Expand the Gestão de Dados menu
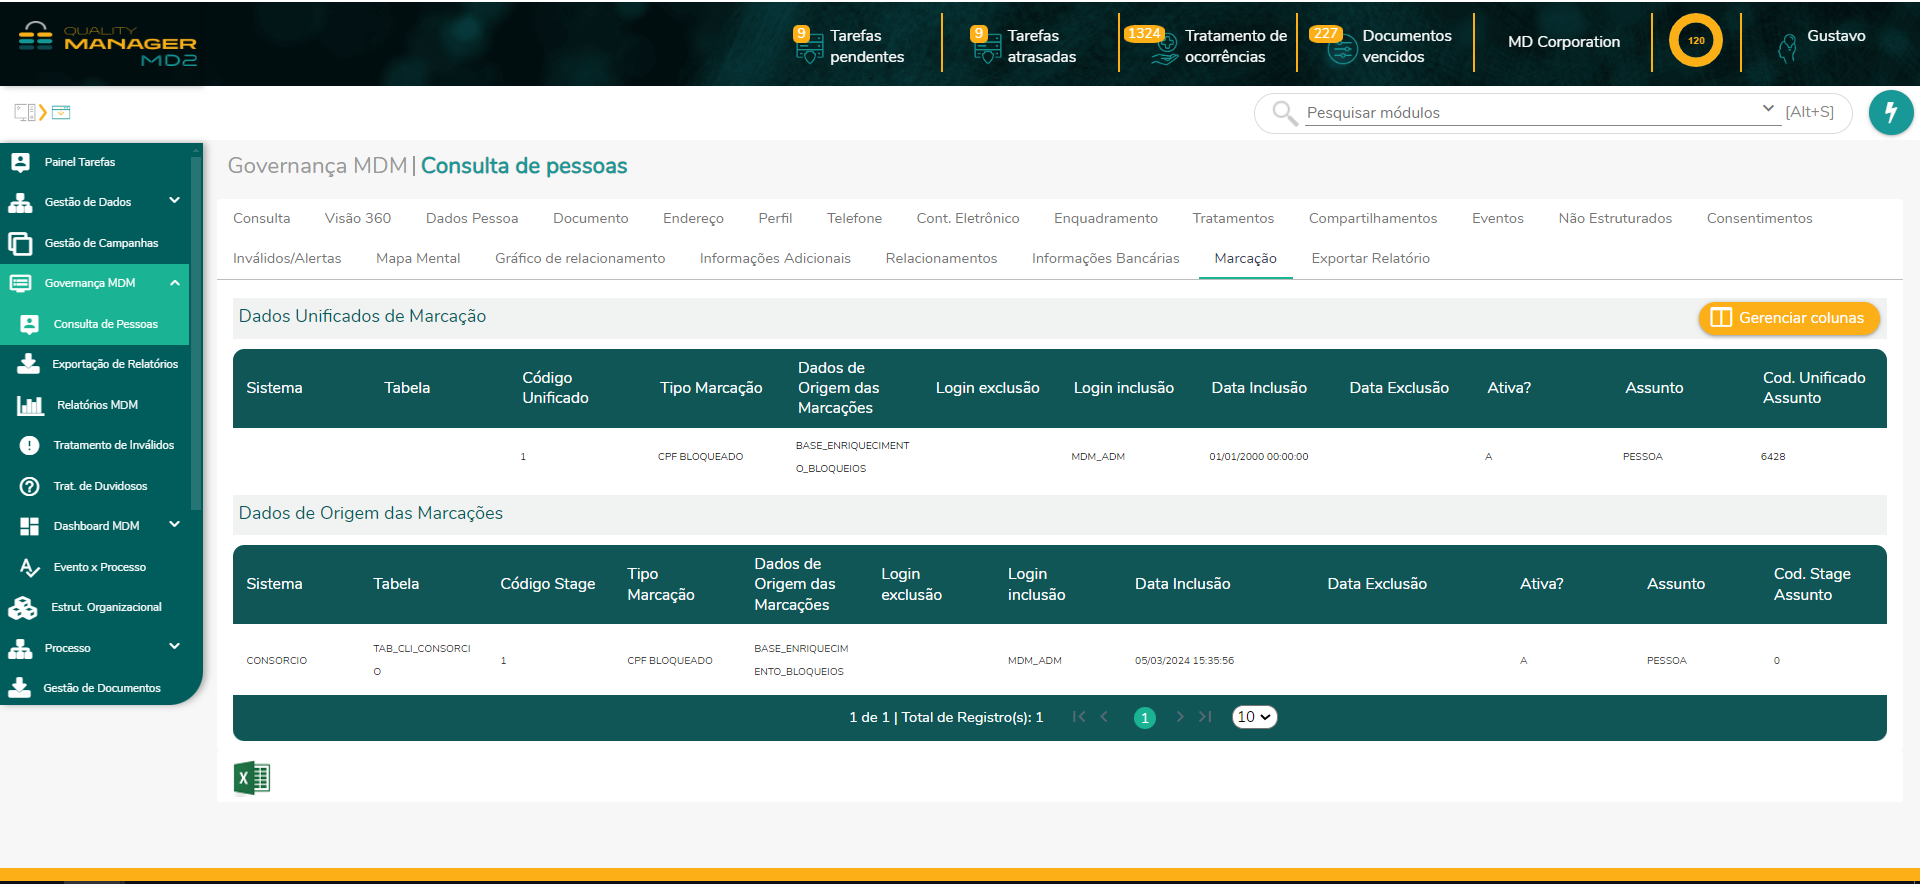Screen dimensions: 1920x884 [174, 201]
